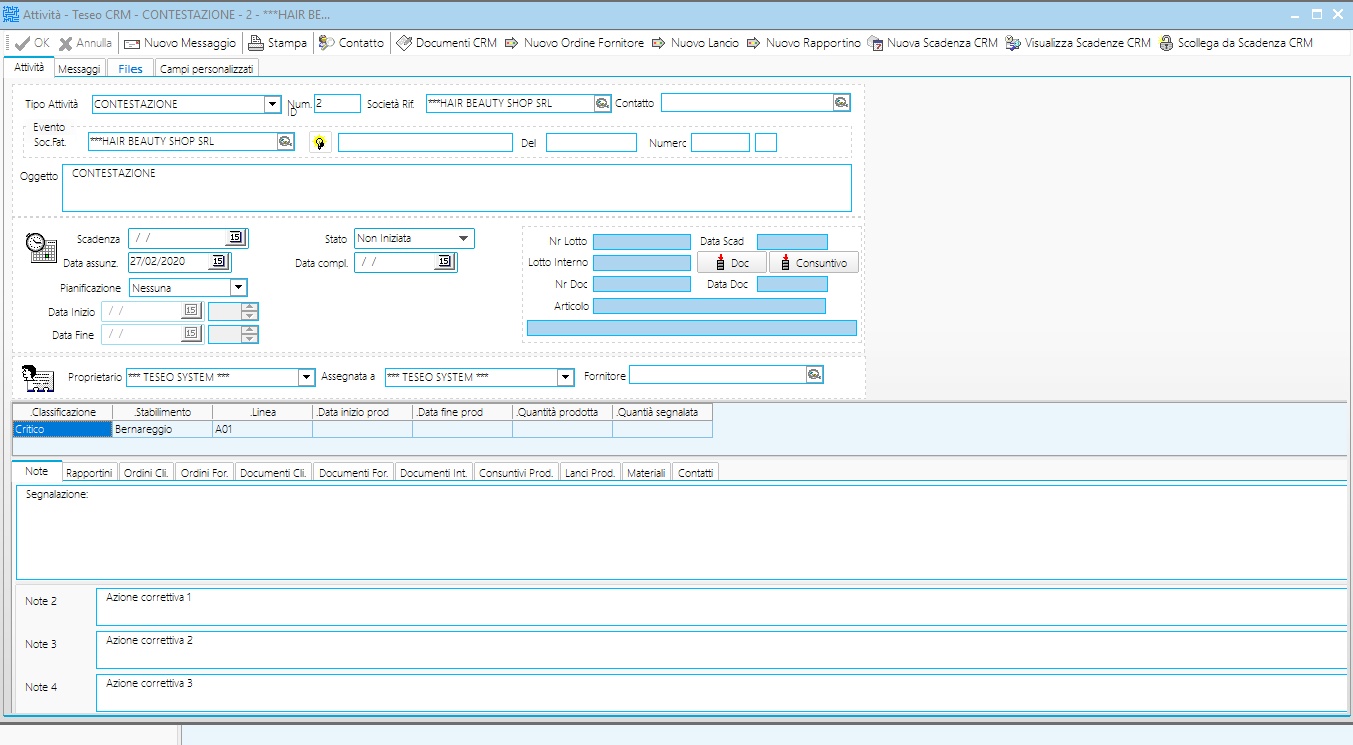Open the Ordini Cli. tab

click(146, 472)
